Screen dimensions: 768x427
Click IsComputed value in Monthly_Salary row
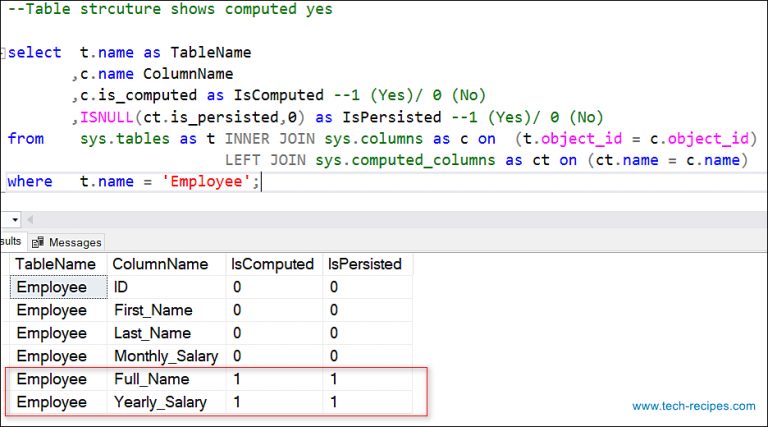pyautogui.click(x=274, y=356)
